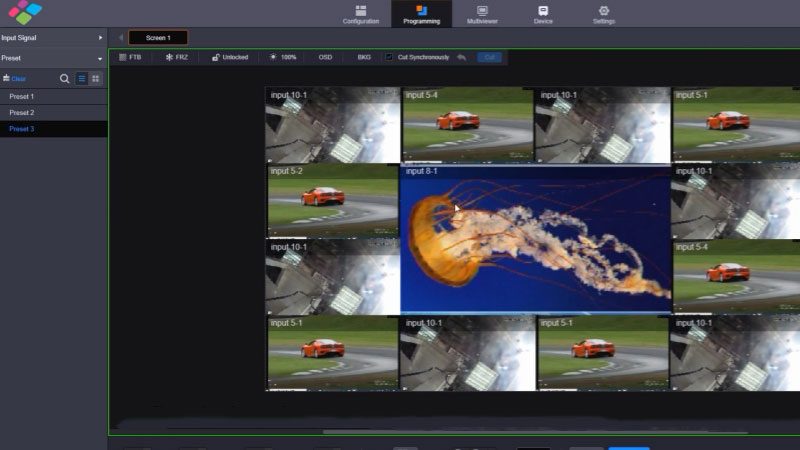The image size is (800, 450).
Task: Click the horizontal scrollbar under the canvas
Action: (536, 432)
